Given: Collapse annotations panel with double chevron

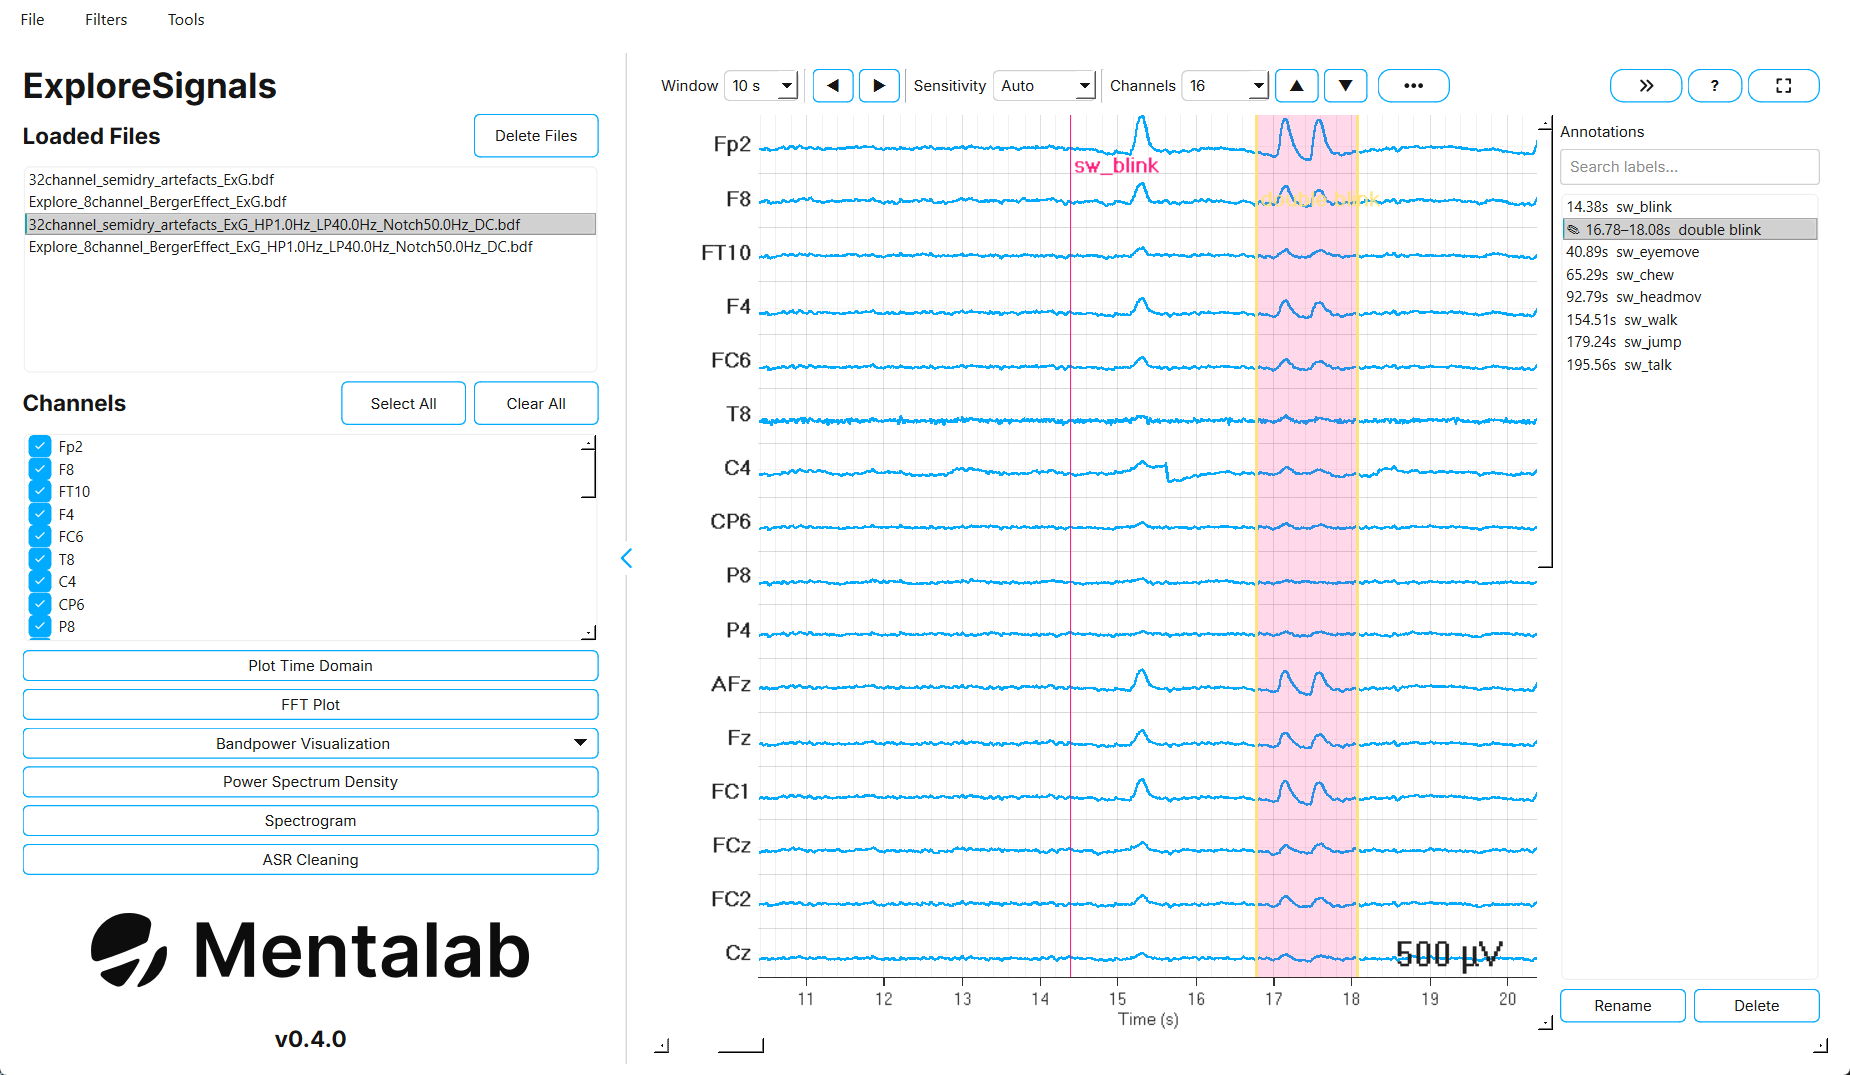Looking at the screenshot, I should pos(1646,86).
